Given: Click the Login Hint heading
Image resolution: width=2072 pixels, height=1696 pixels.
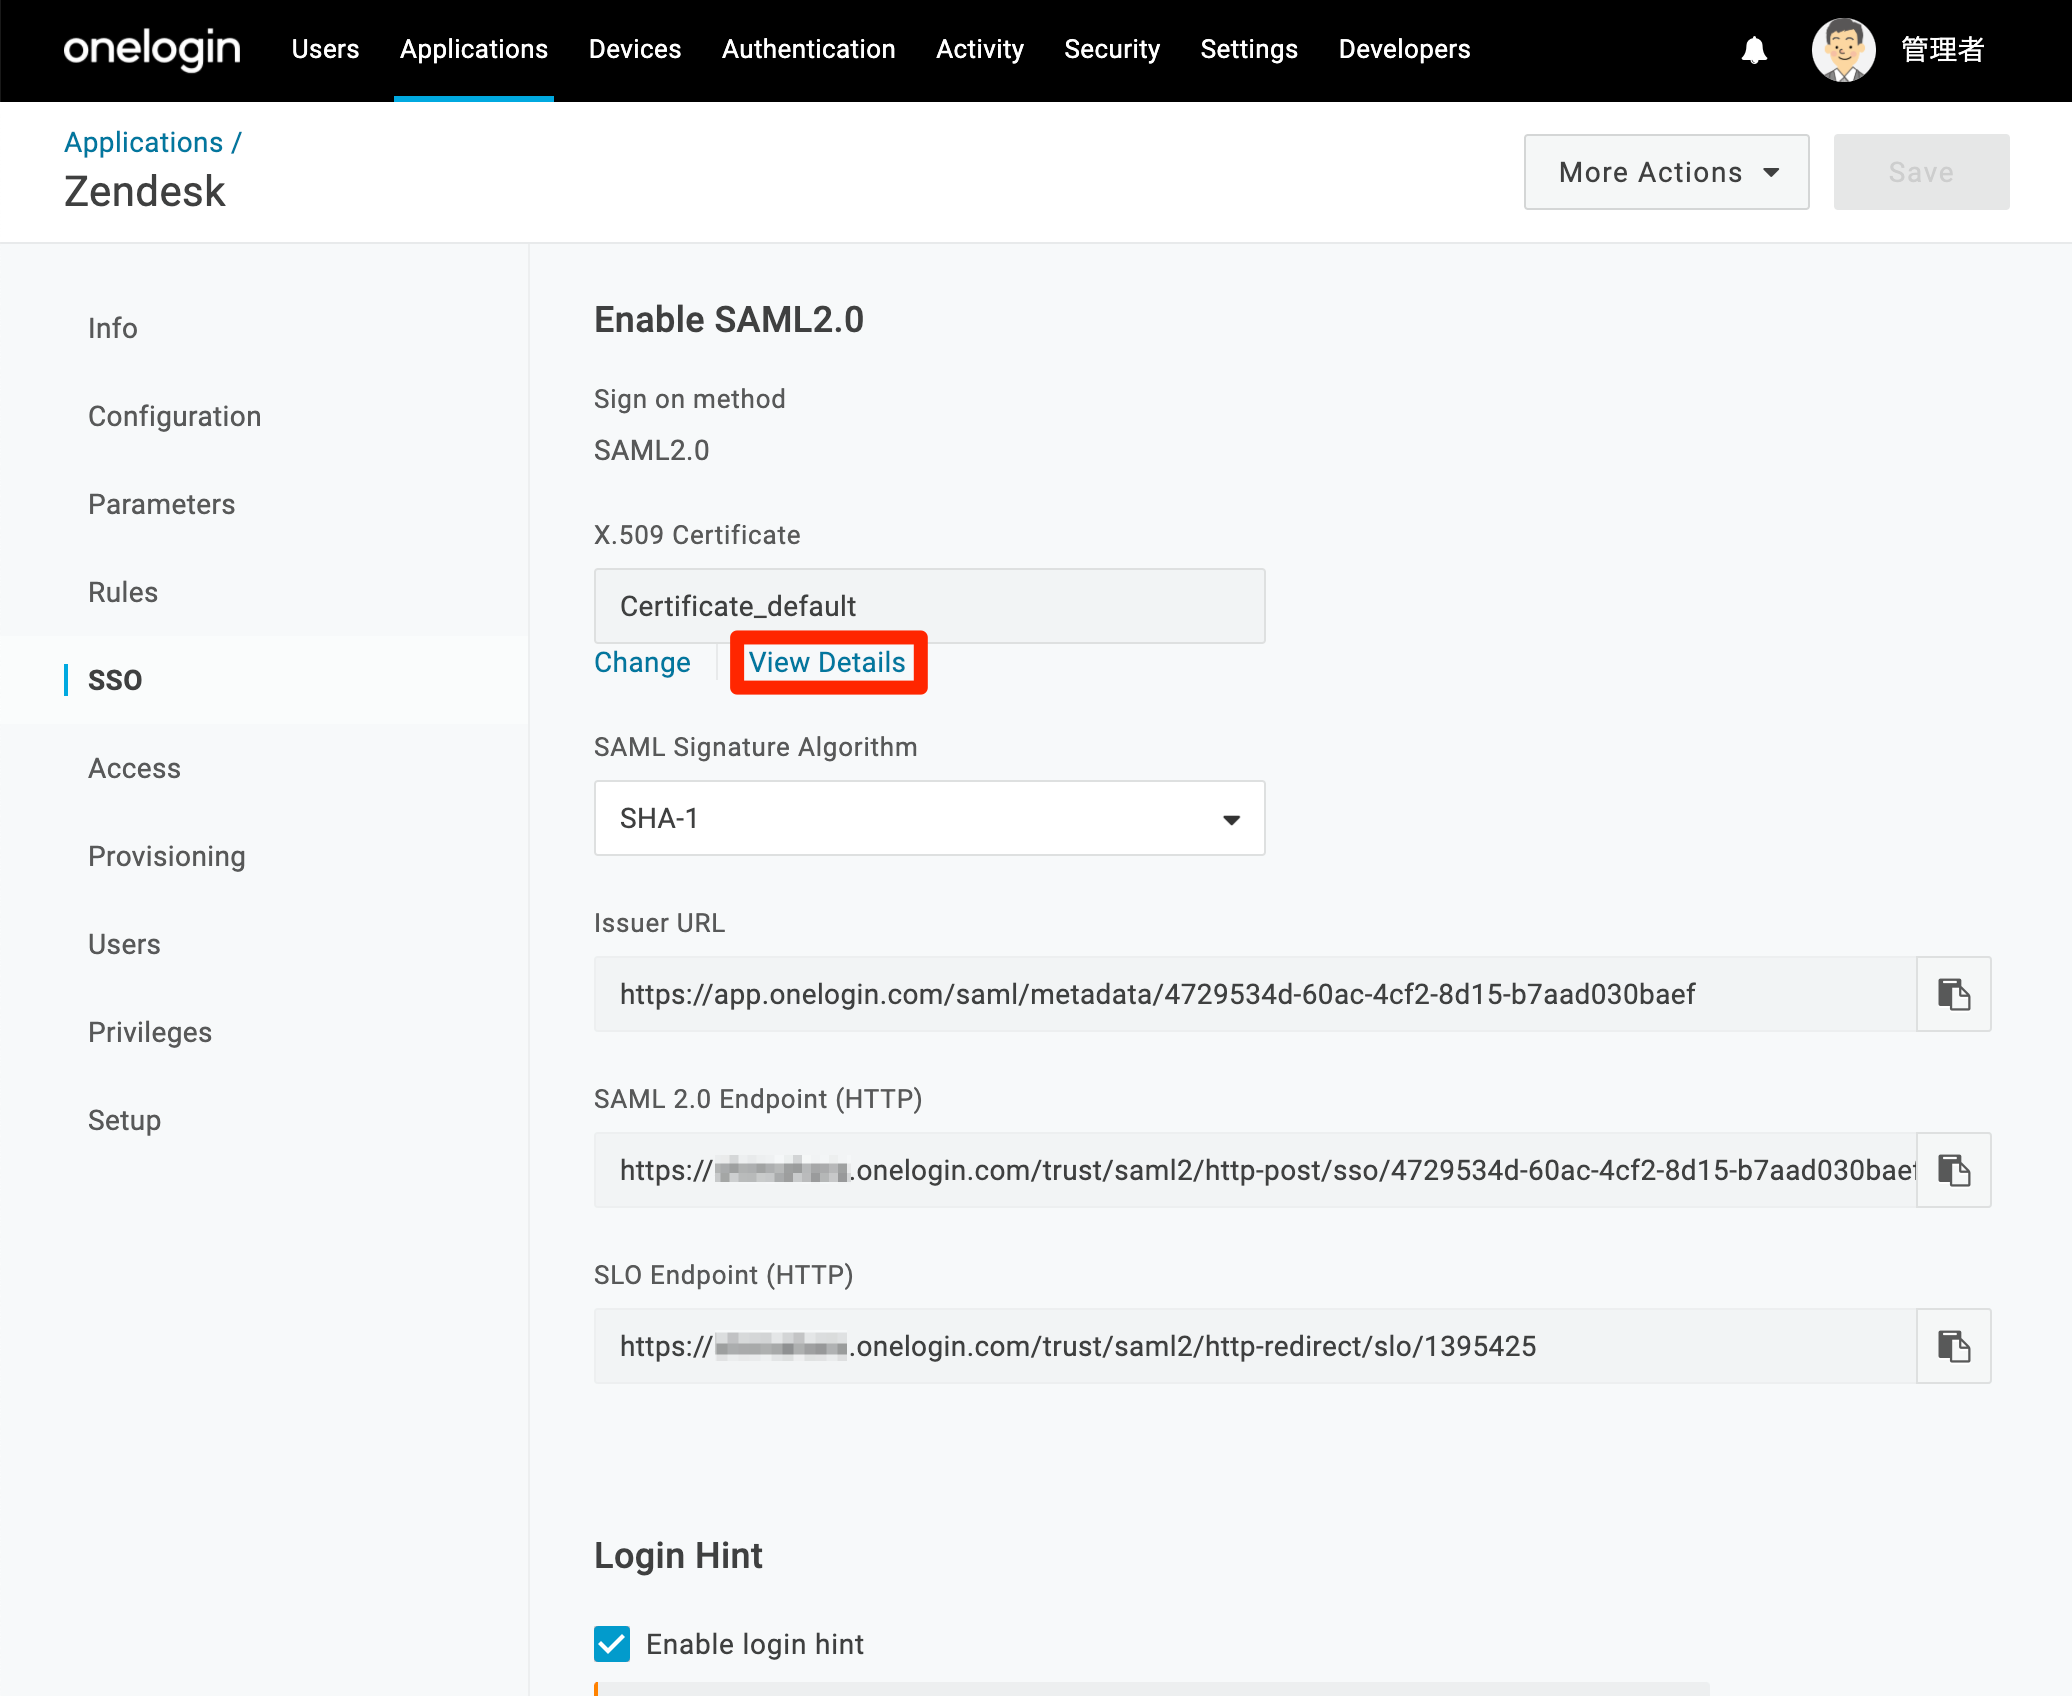Looking at the screenshot, I should click(x=678, y=1555).
